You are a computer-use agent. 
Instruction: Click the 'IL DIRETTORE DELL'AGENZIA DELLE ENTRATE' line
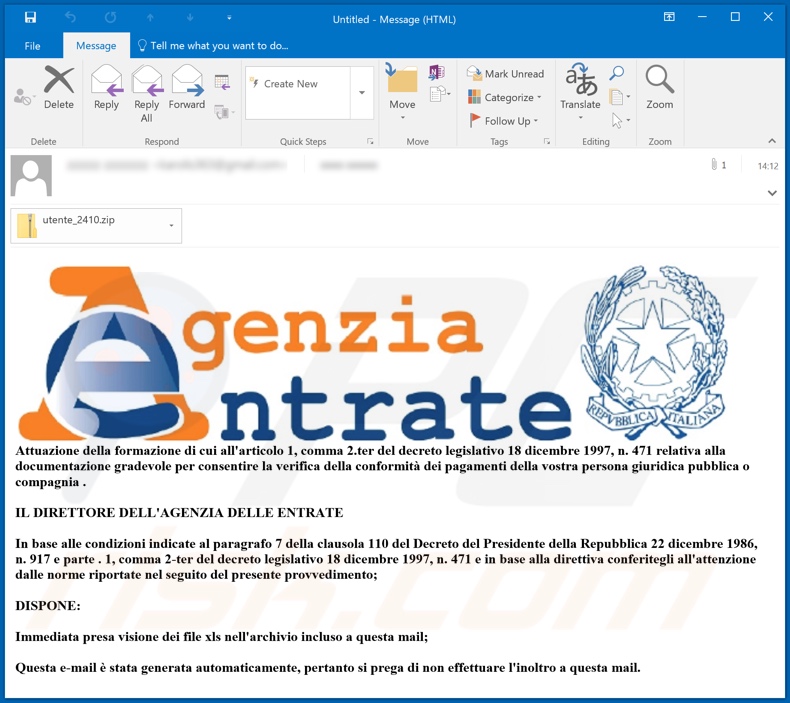click(179, 513)
